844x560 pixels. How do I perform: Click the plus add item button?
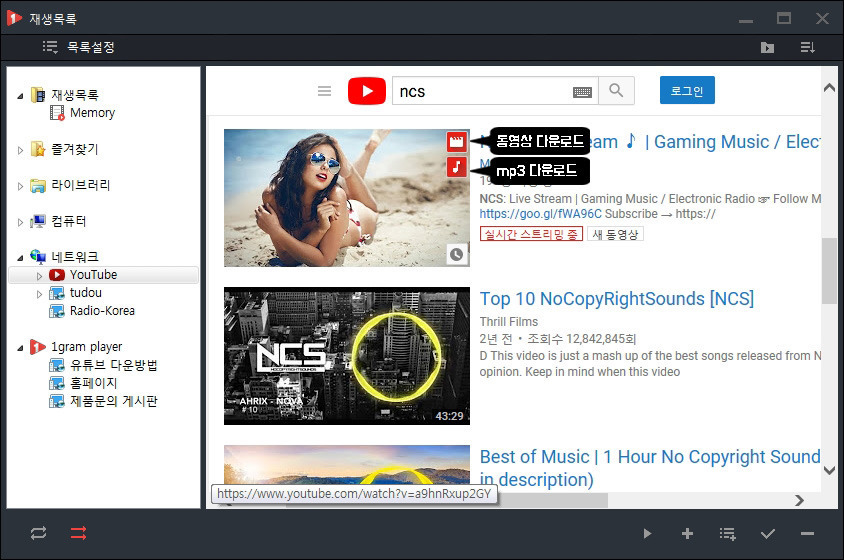click(687, 534)
